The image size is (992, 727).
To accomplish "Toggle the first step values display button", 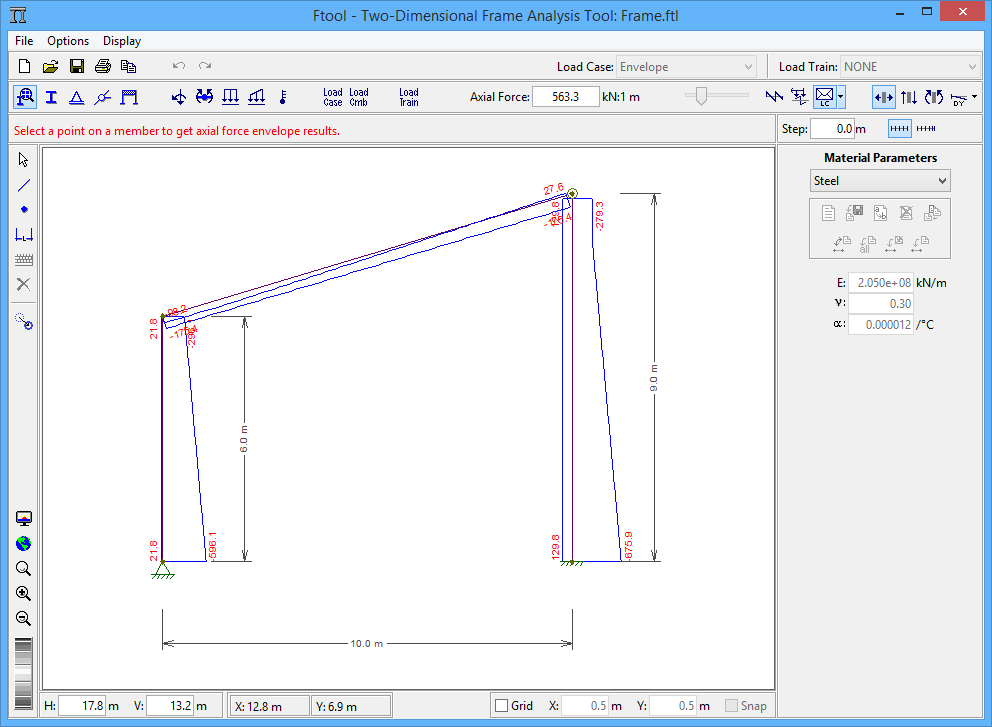I will pyautogui.click(x=900, y=129).
